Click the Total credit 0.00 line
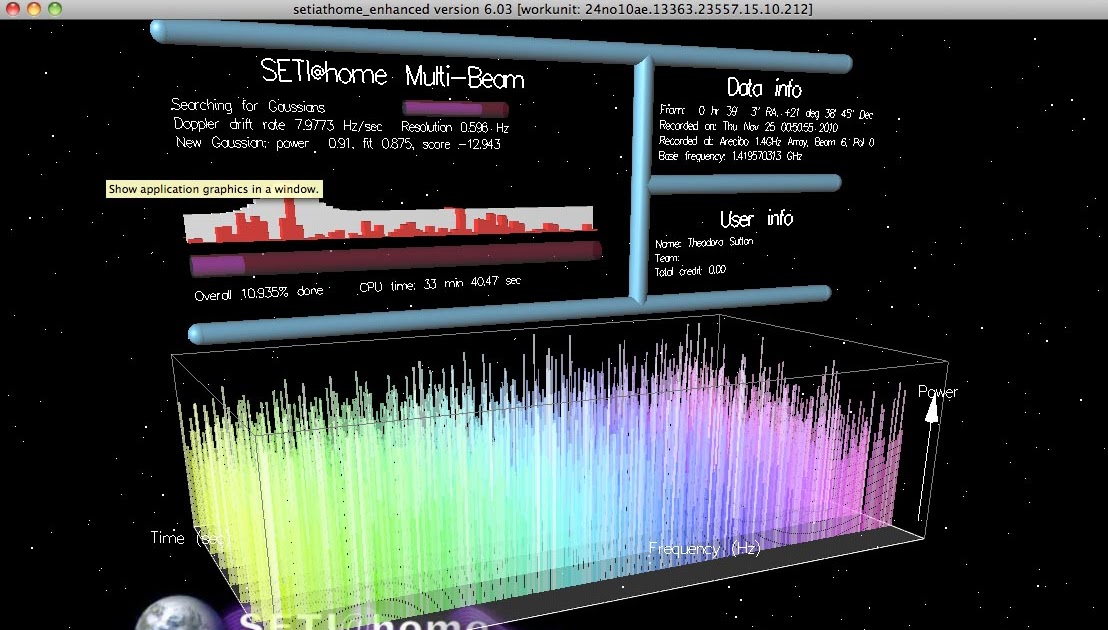 point(690,271)
